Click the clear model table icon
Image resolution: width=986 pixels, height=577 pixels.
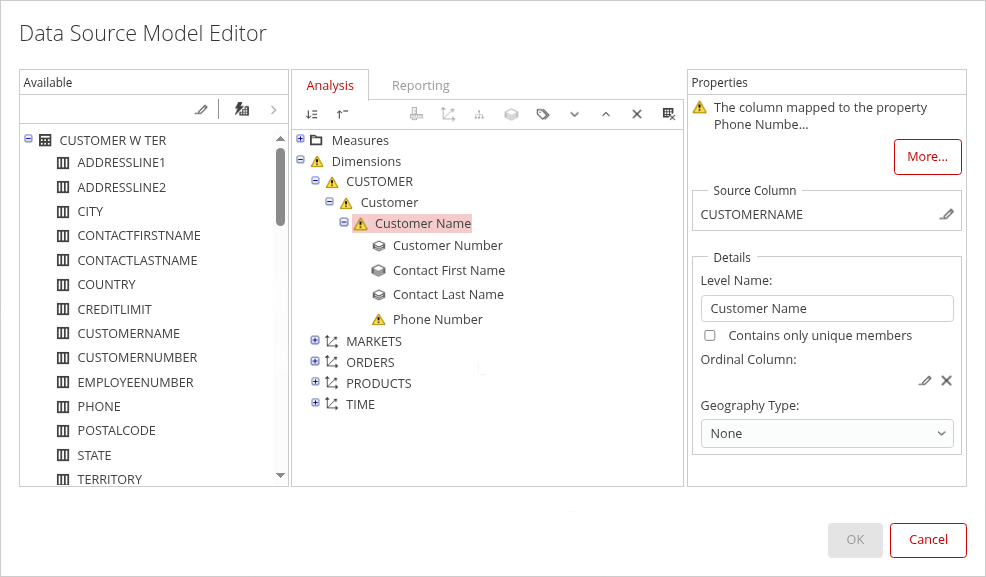[x=669, y=115]
